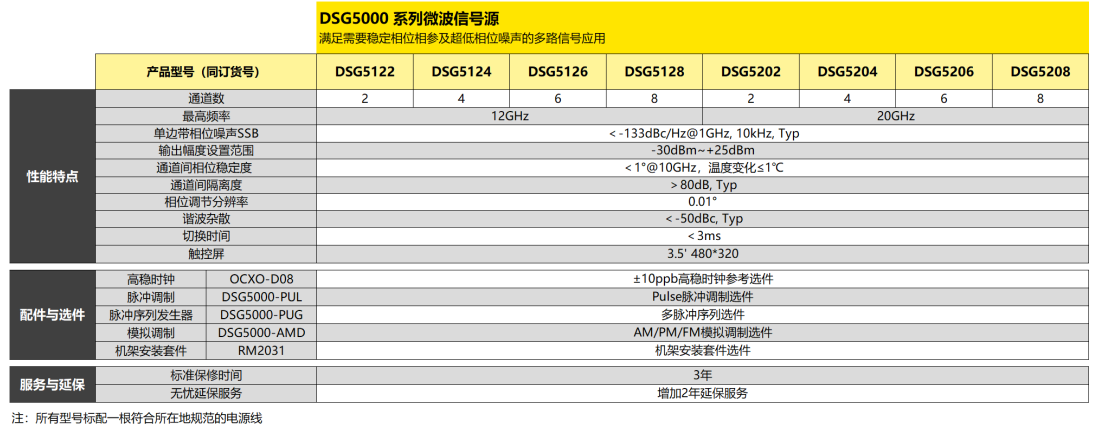The height and width of the screenshot is (434, 1099).
Task: Click channel count '6' under DSG5206
Action: tap(944, 98)
